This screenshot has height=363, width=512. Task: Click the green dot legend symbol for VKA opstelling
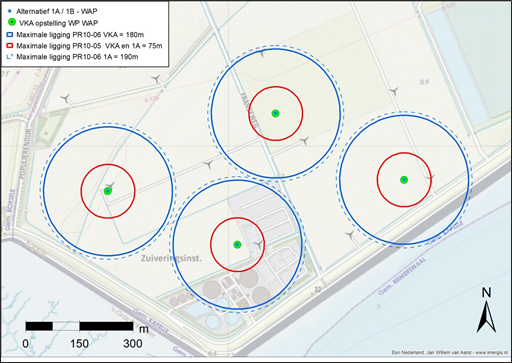11,22
